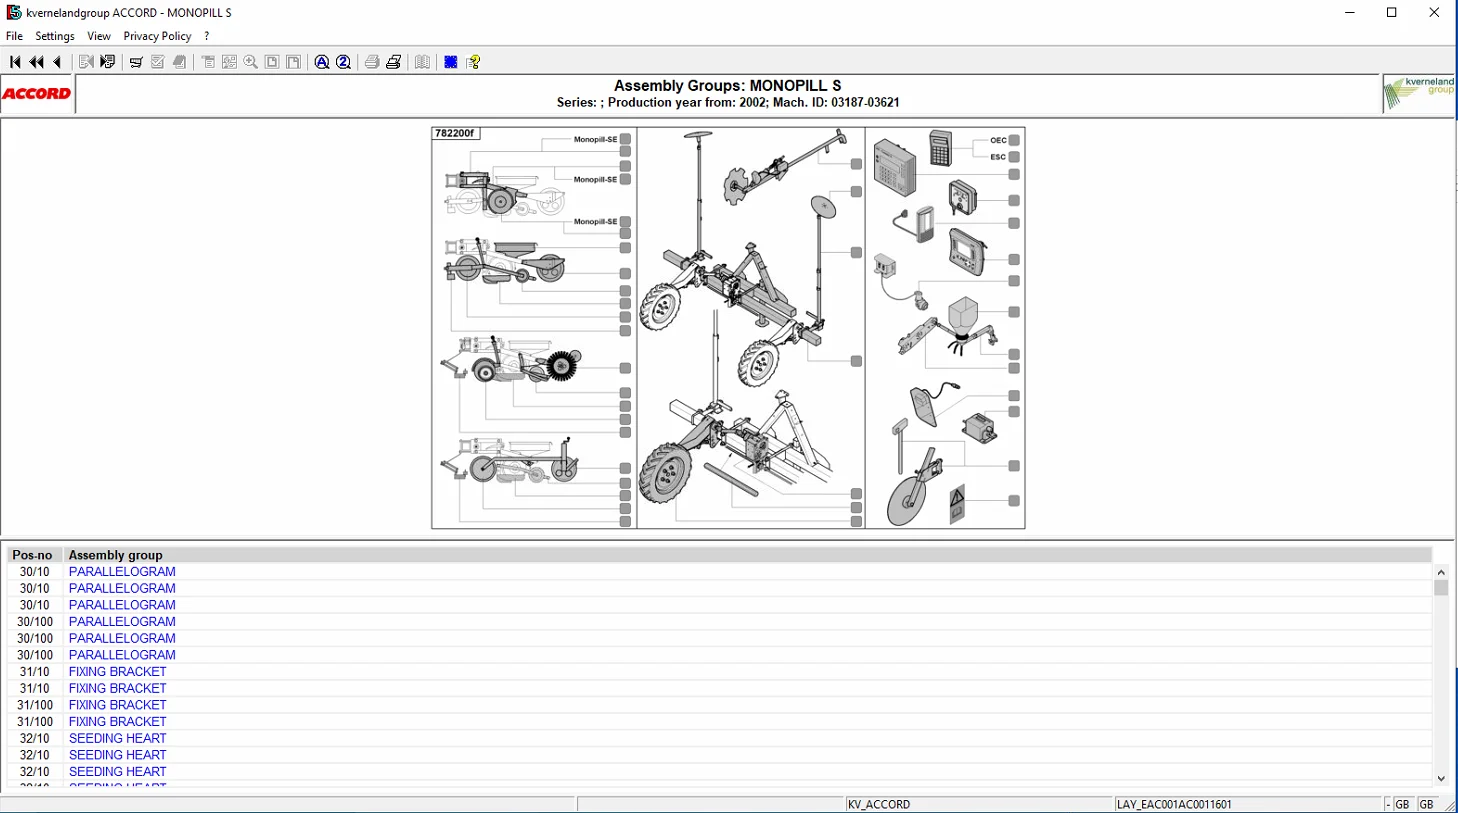Select the greyed picture list view icon

(x=229, y=62)
